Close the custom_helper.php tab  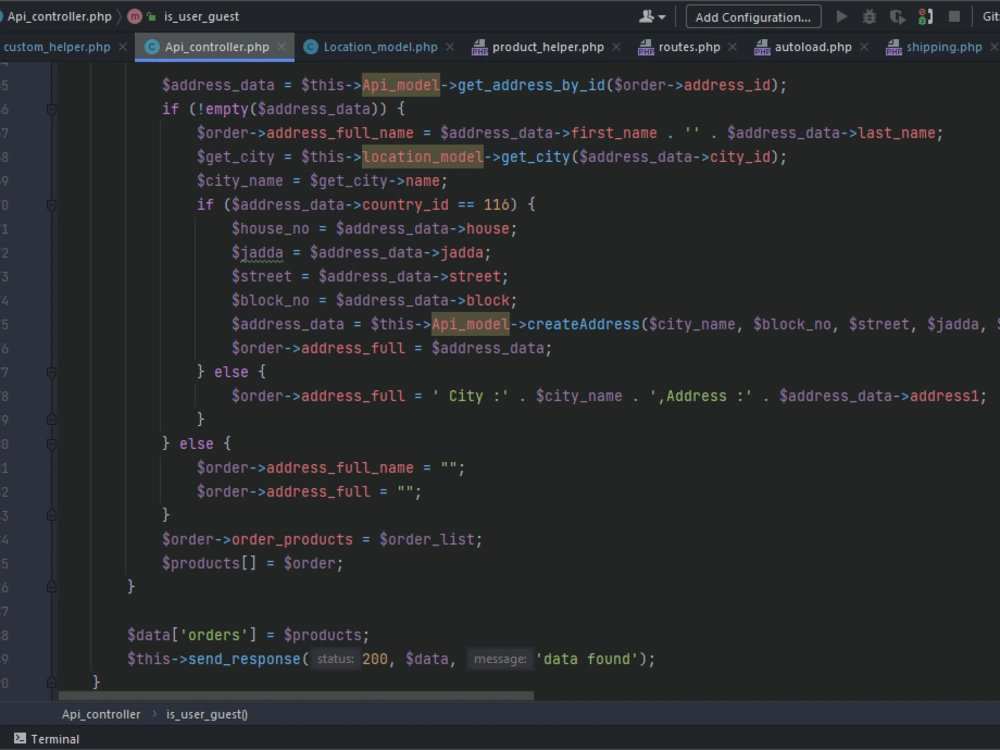coord(122,47)
